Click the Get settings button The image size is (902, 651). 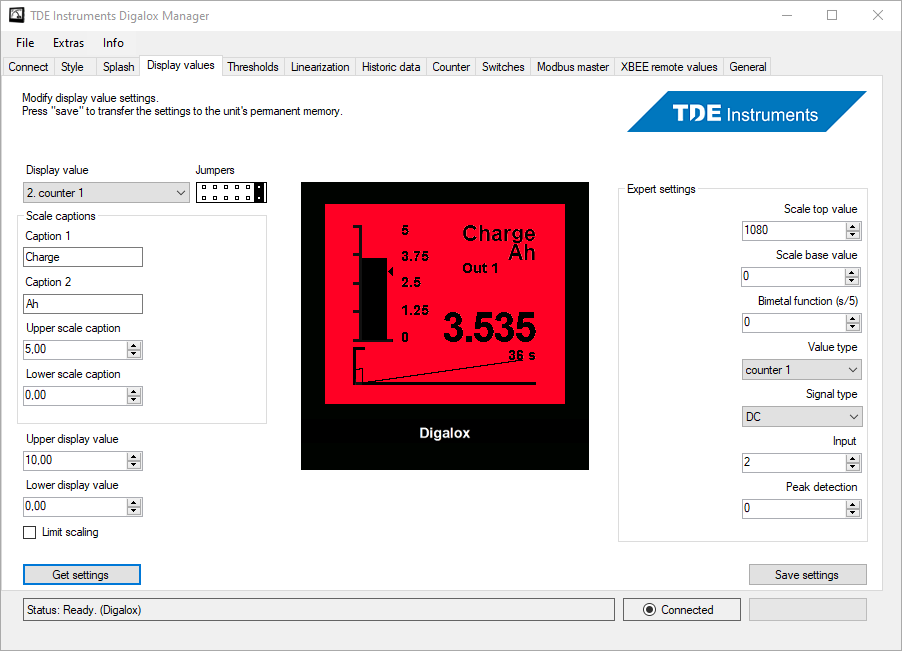point(82,575)
